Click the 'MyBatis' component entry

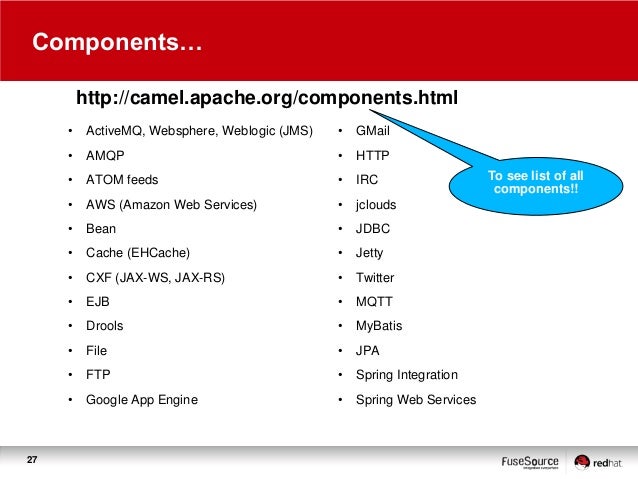(379, 326)
